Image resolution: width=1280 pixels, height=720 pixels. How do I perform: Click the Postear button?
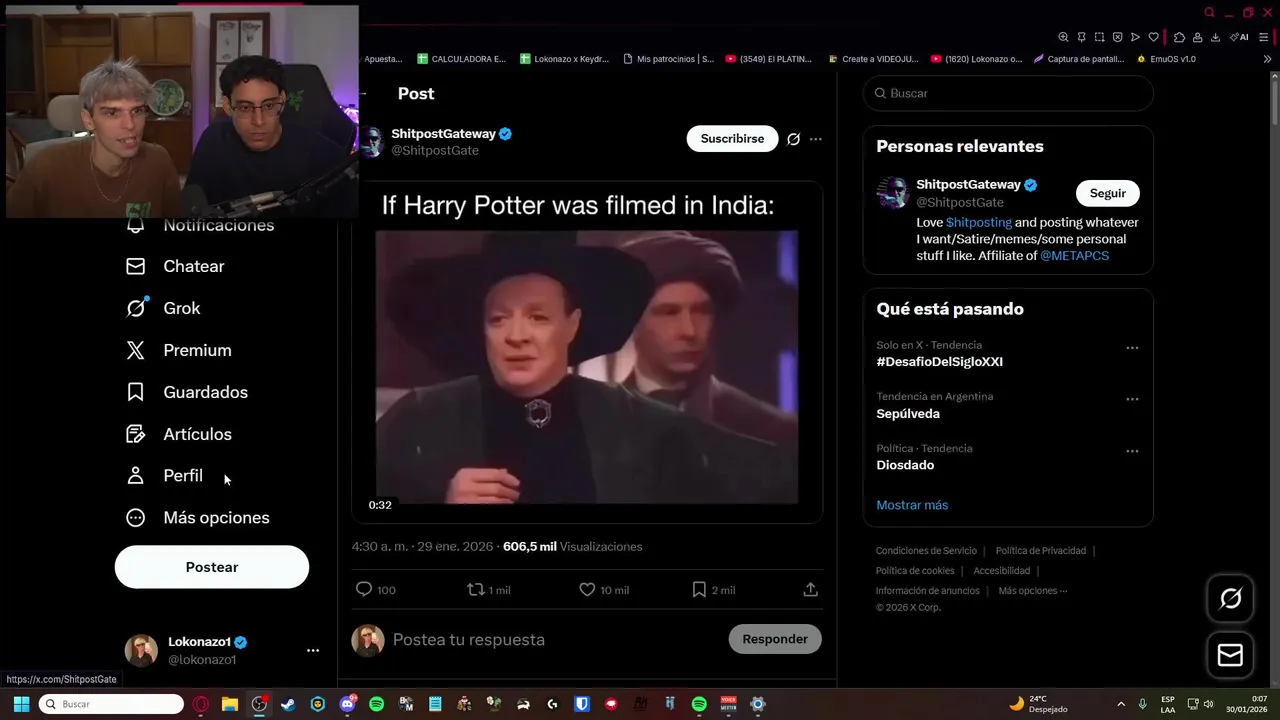[x=212, y=567]
